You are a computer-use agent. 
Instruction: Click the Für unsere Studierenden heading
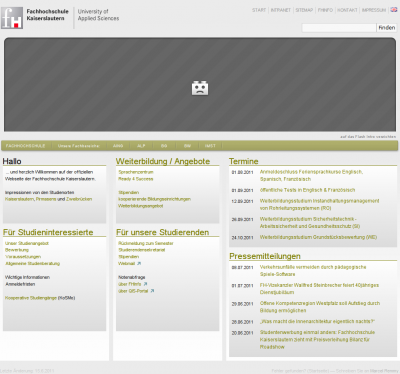pyautogui.click(x=163, y=232)
